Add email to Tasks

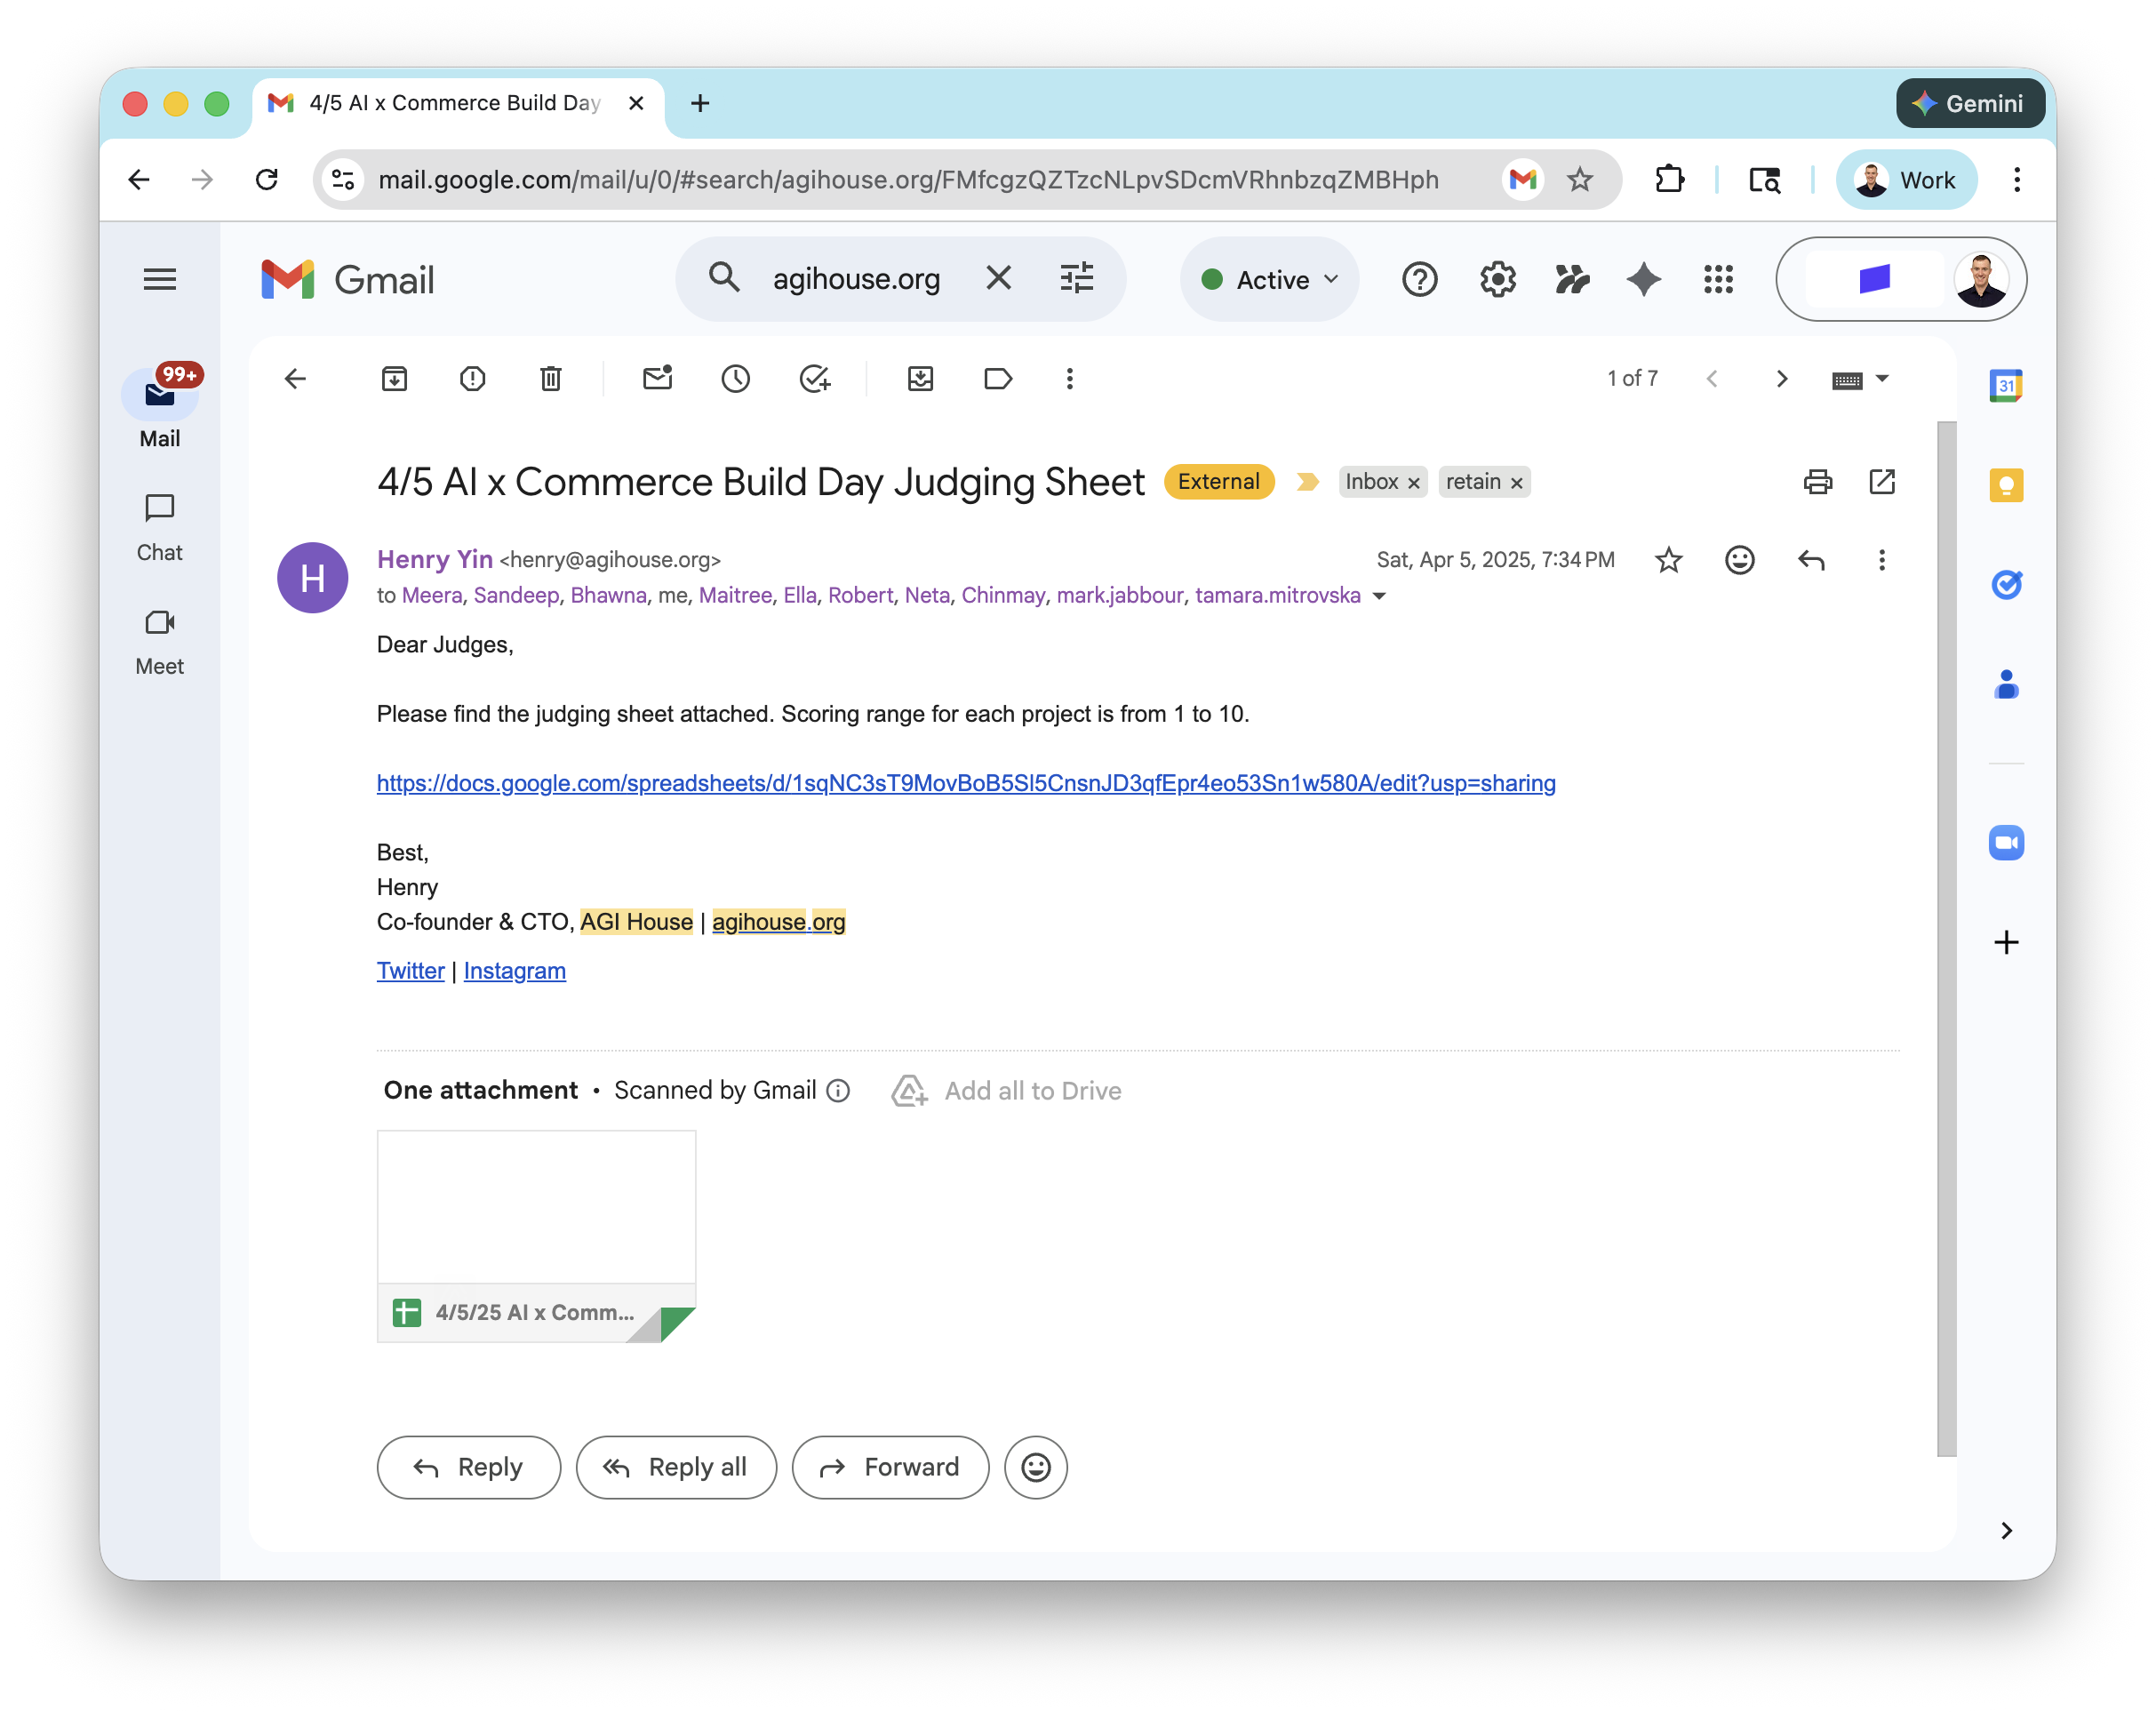click(815, 379)
